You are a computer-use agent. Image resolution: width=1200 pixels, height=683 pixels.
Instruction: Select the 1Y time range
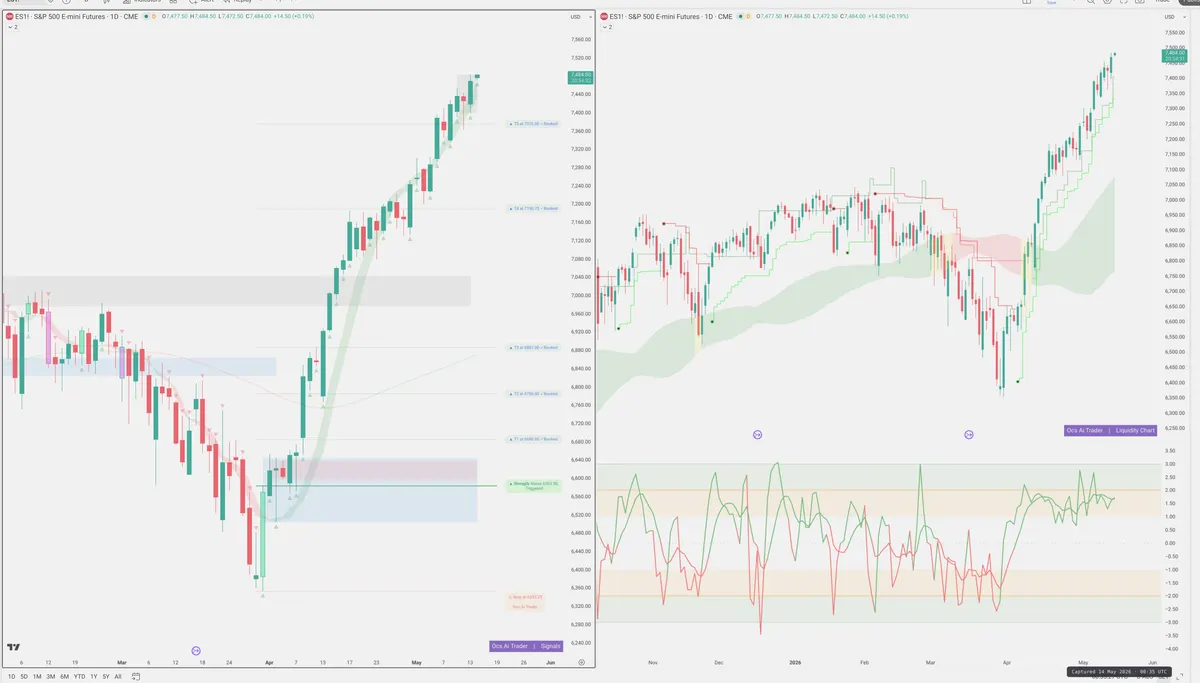(x=93, y=677)
